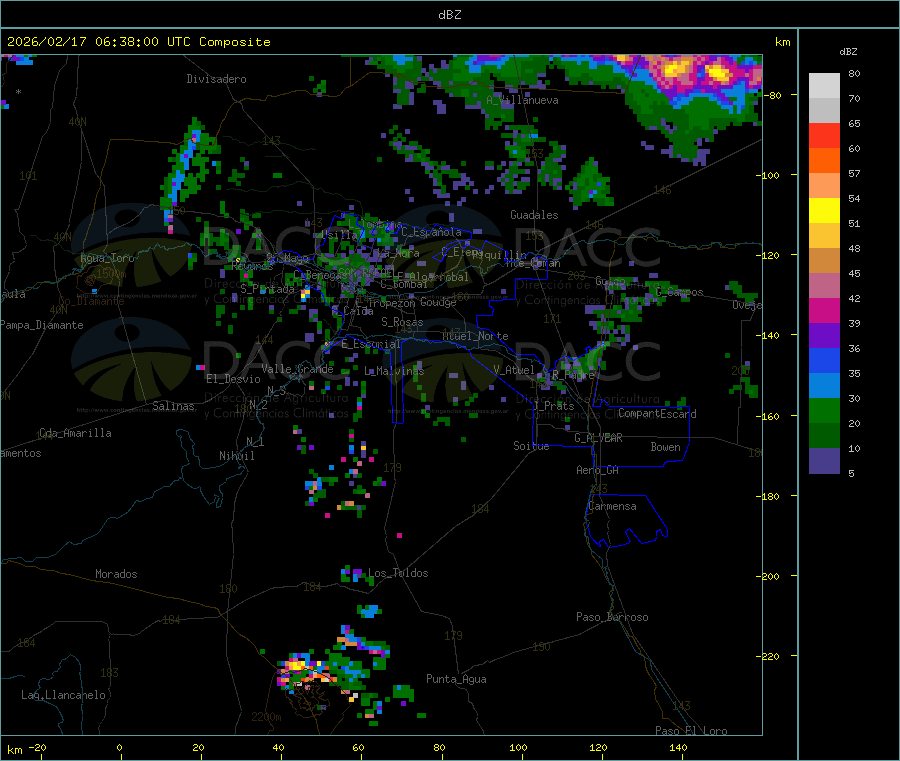Select the 'Guadales' place label

coord(534,215)
